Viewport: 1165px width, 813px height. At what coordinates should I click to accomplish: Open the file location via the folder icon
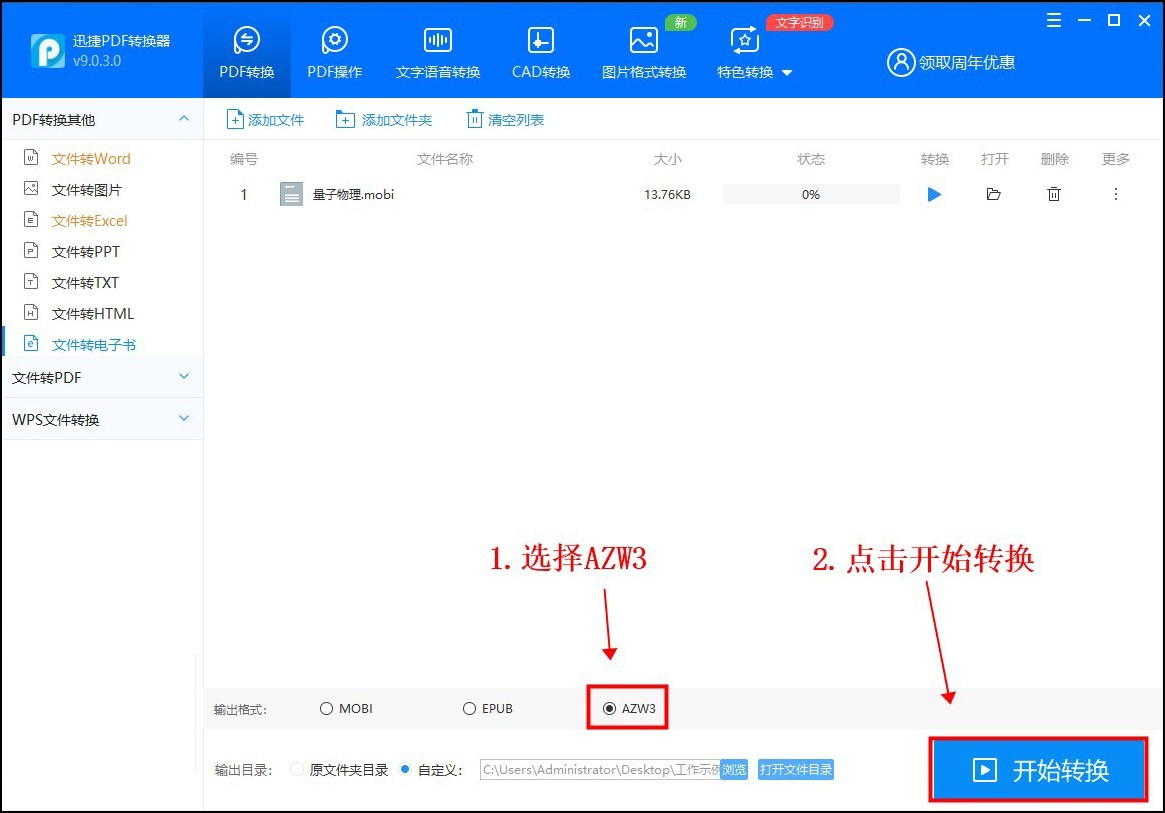[x=993, y=194]
